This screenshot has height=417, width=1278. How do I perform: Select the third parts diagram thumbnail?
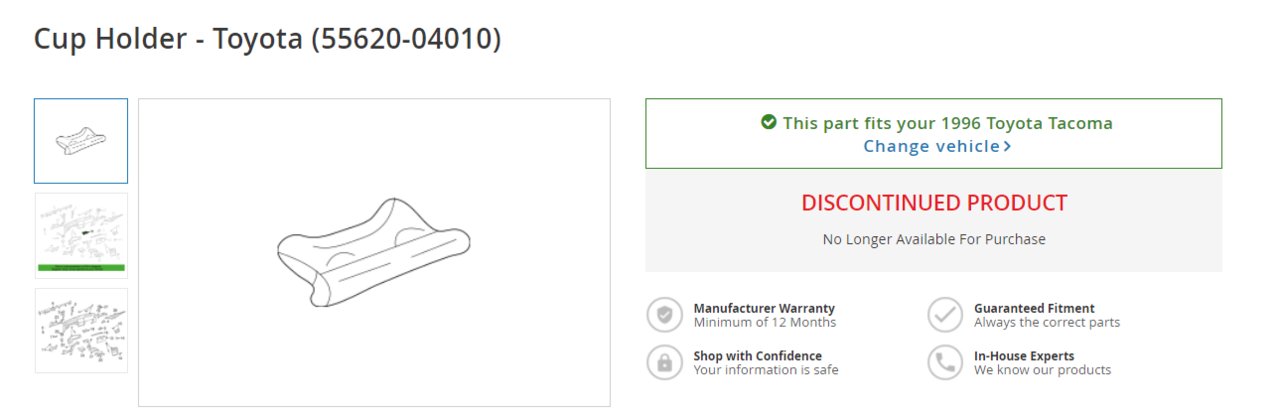[x=81, y=330]
